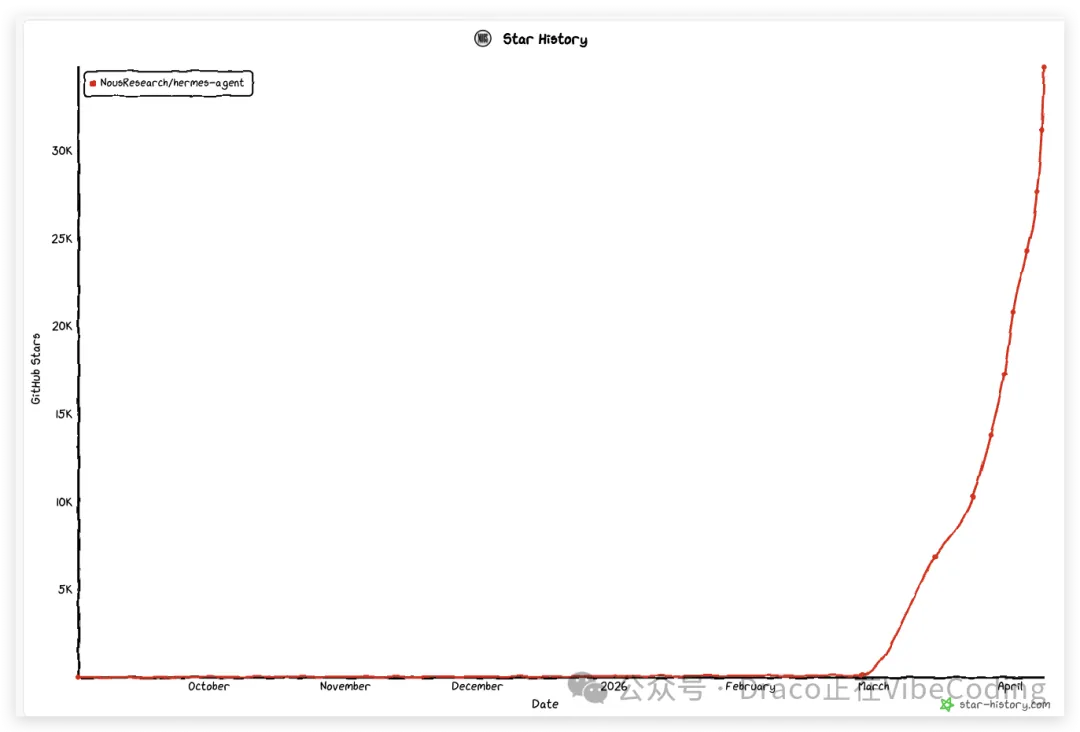Click the 5K y-axis label
Image resolution: width=1080 pixels, height=732 pixels.
[x=64, y=589]
